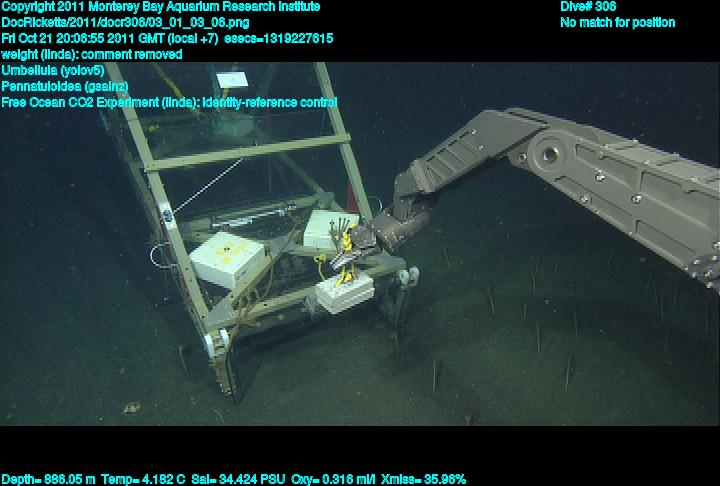Viewport: 720px width, 486px height.
Task: Click the copyright line 'Copyright 2011 Monterey Bay Aquarium Research Institute'
Action: pyautogui.click(x=161, y=7)
